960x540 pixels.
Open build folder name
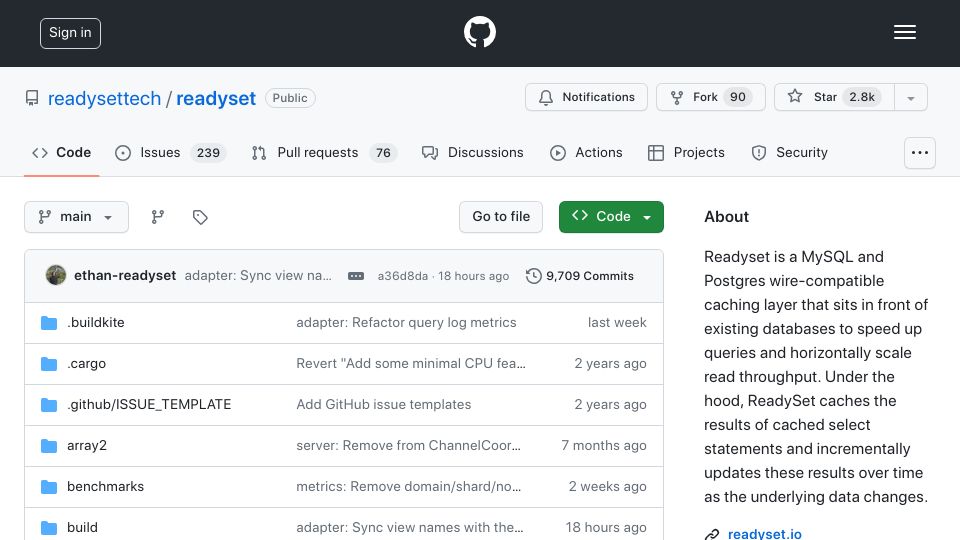point(82,527)
